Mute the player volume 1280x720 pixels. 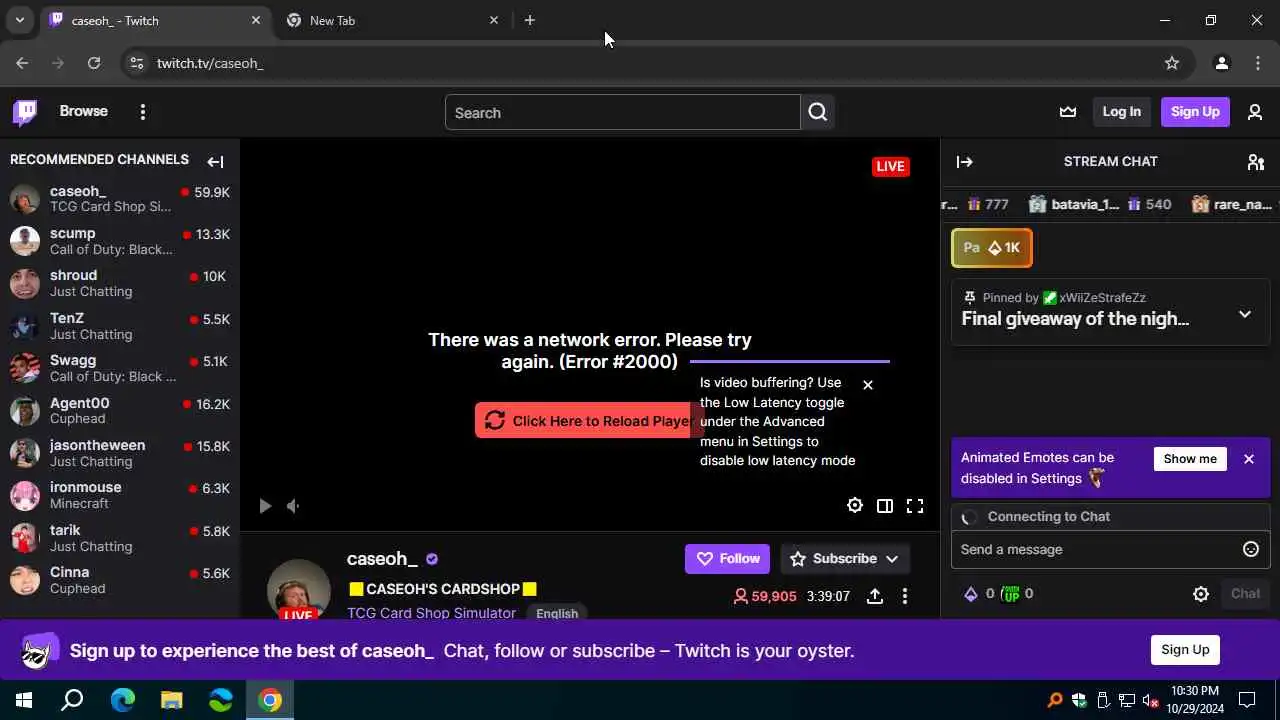click(x=293, y=506)
